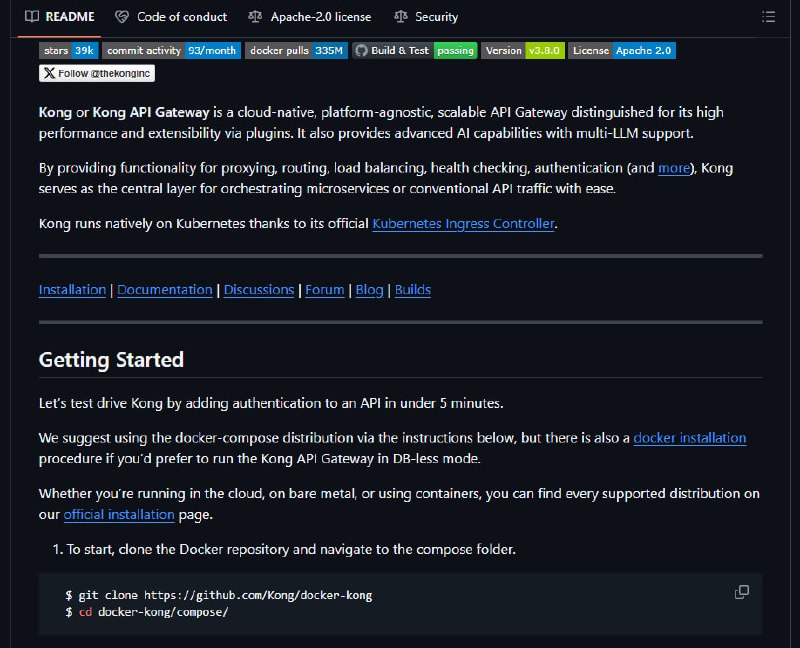The image size is (800, 648).
Task: Click the bold 'Kong API Gateway' text
Action: (151, 113)
